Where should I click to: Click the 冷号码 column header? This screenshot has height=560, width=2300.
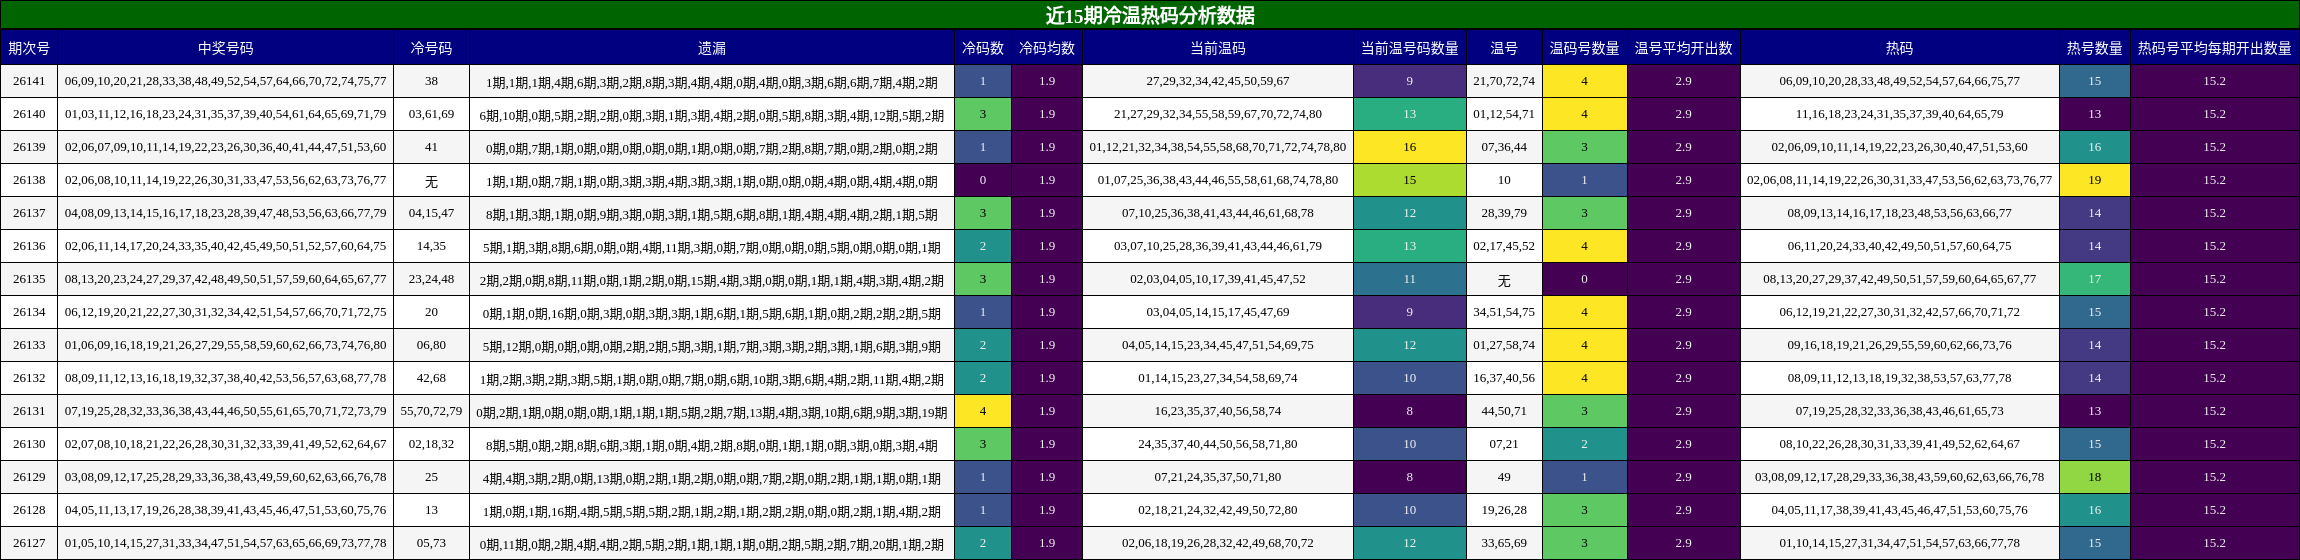tap(431, 48)
